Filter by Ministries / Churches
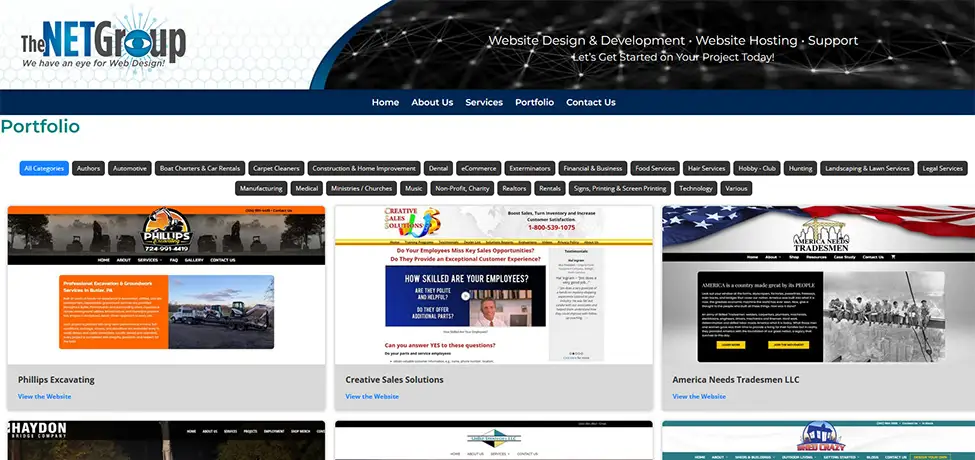Viewport: 975px width, 460px height. 362,188
